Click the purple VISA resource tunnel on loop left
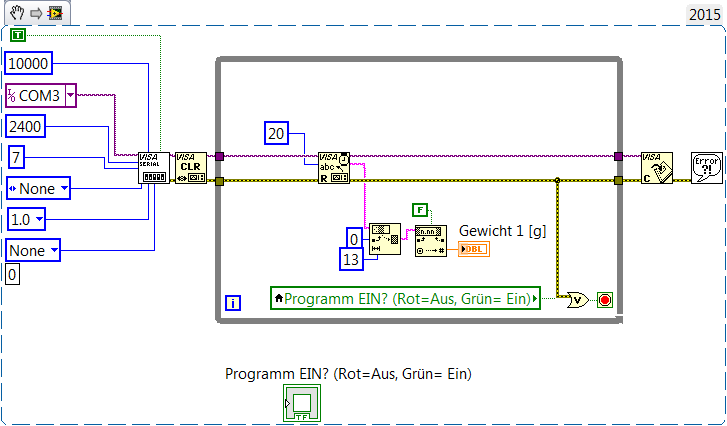727x426 pixels. pos(220,156)
